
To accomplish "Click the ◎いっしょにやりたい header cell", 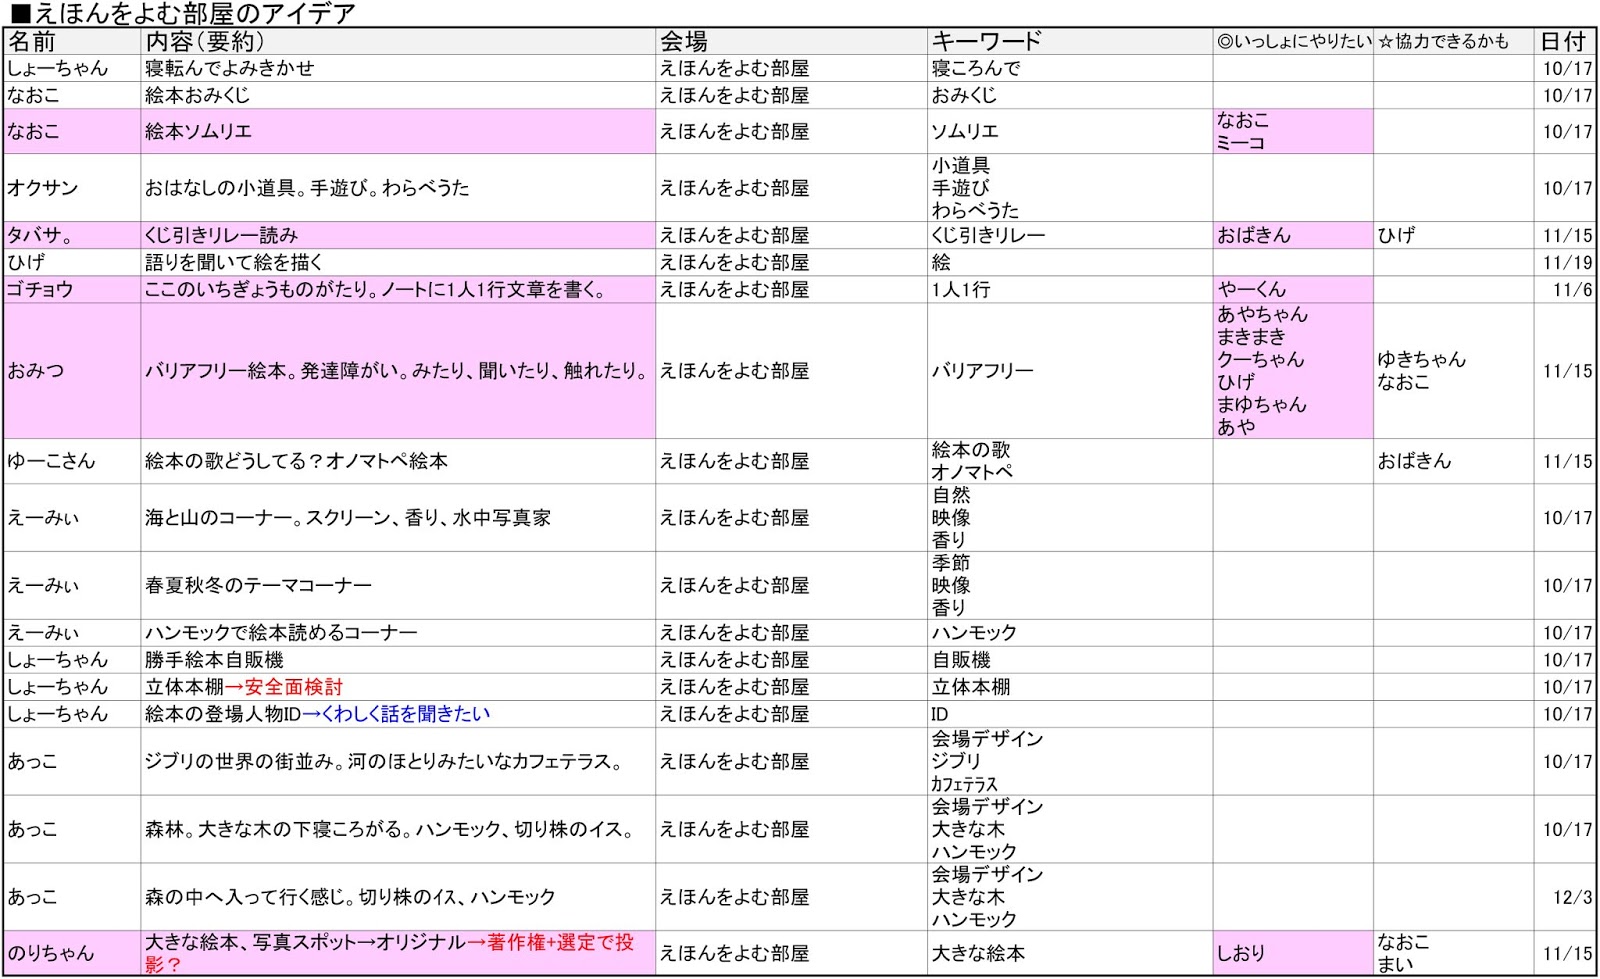I will pos(1293,41).
